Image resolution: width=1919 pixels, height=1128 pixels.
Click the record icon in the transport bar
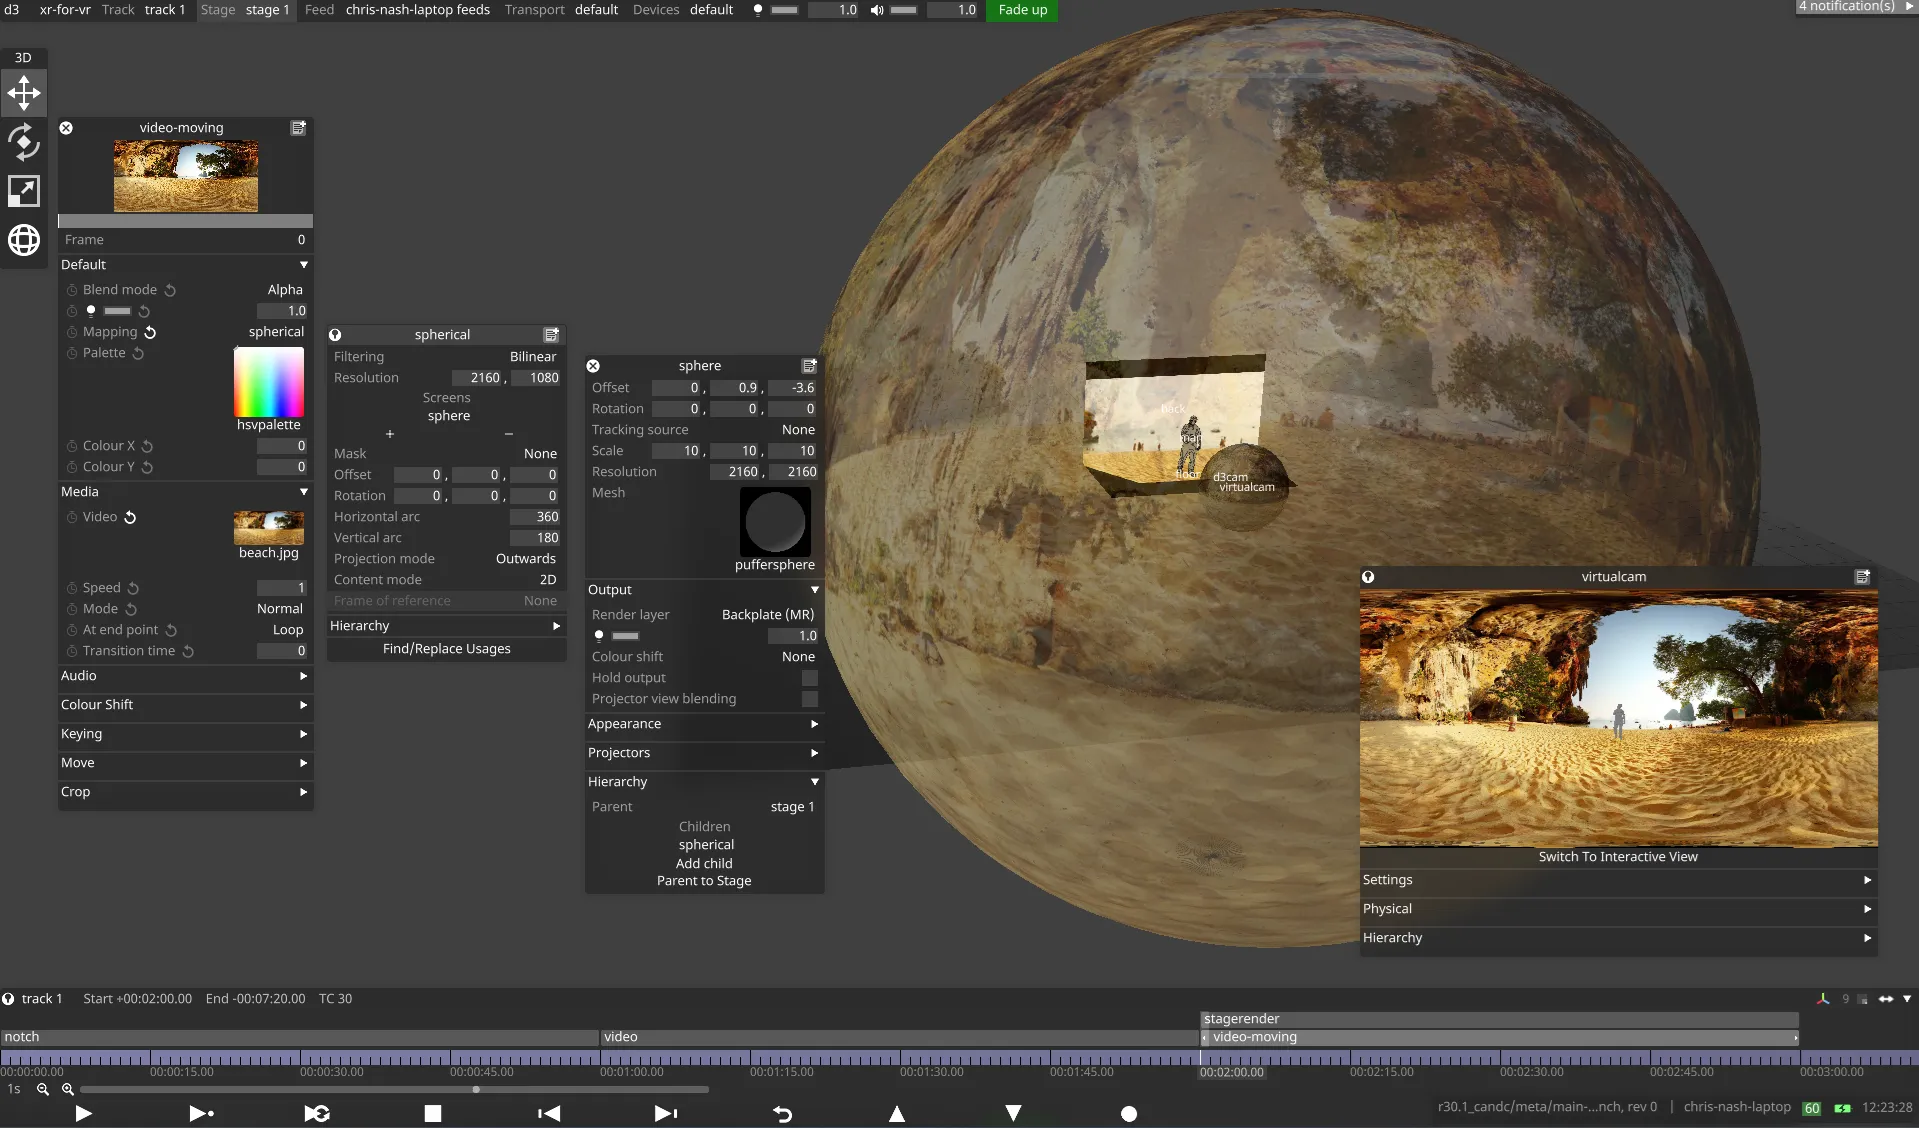point(1128,1114)
